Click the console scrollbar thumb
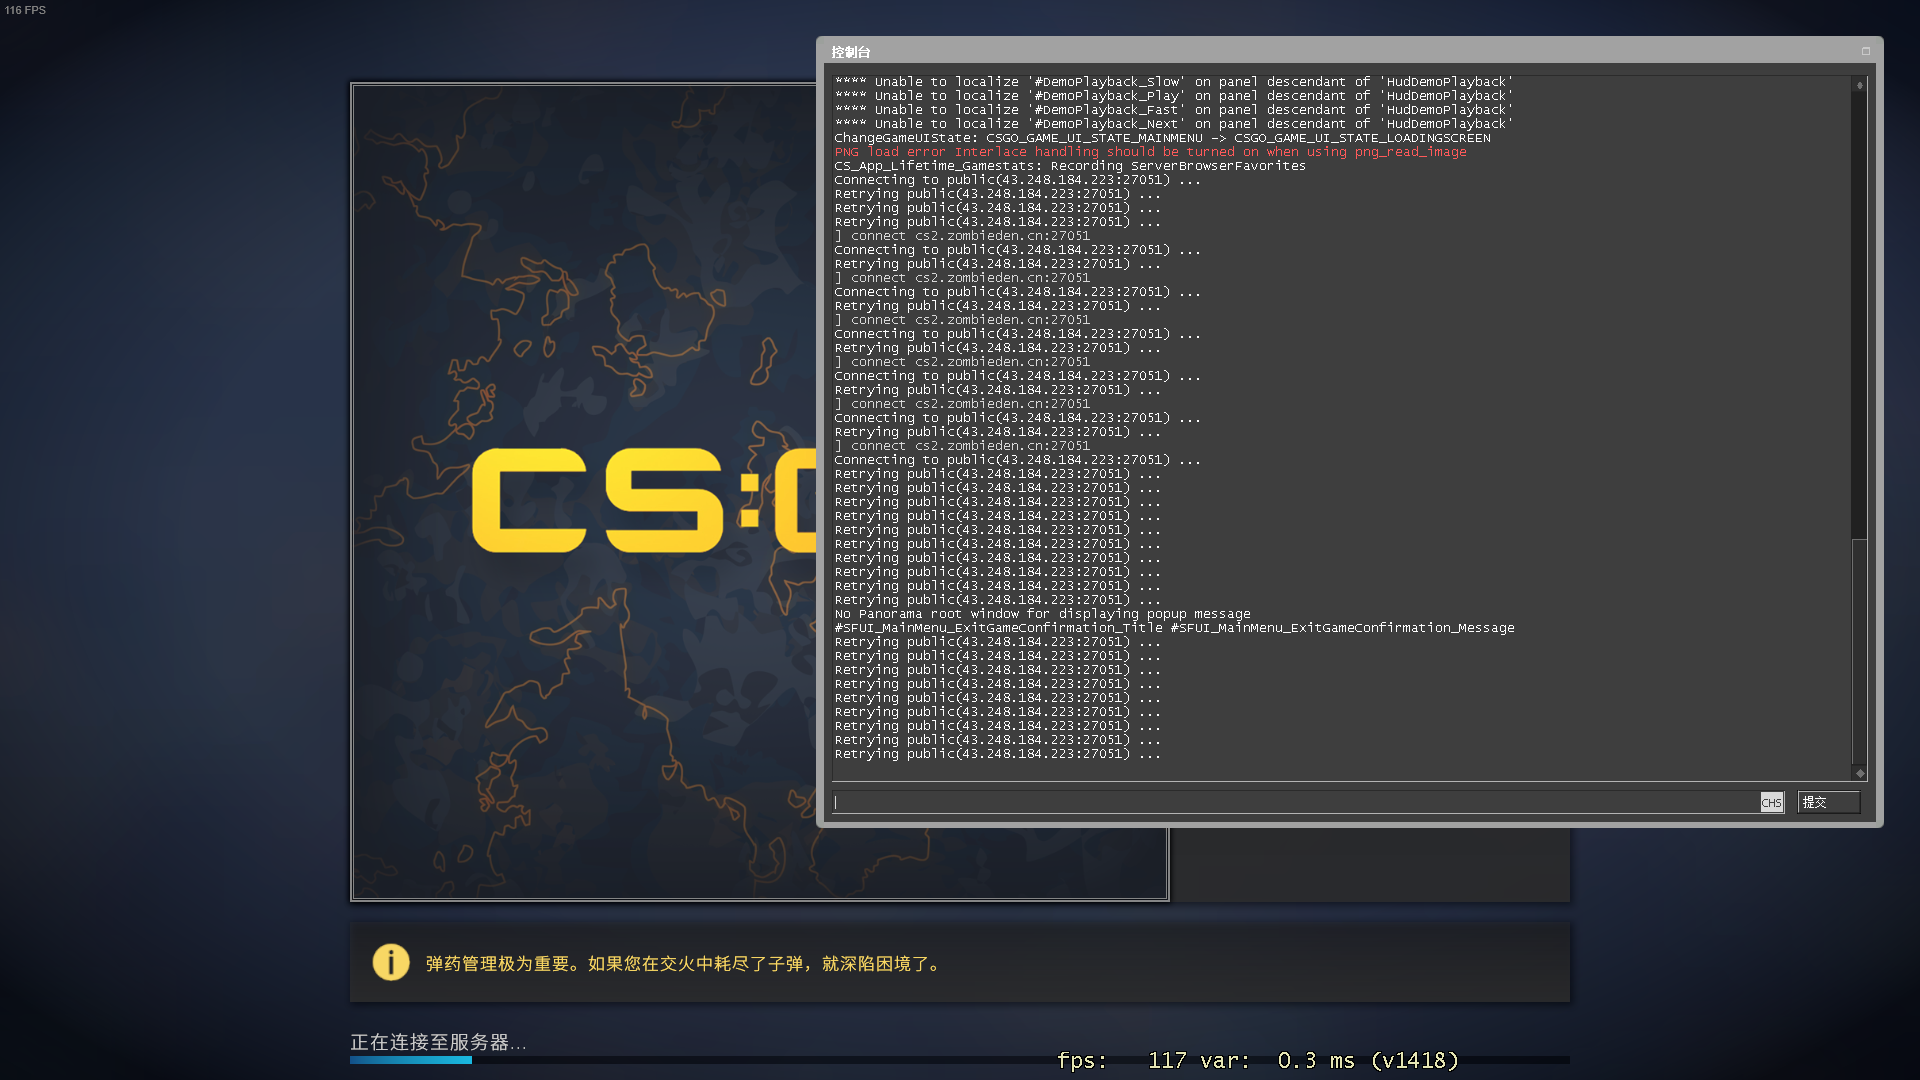Viewport: 1920px width, 1080px height. point(1859,315)
